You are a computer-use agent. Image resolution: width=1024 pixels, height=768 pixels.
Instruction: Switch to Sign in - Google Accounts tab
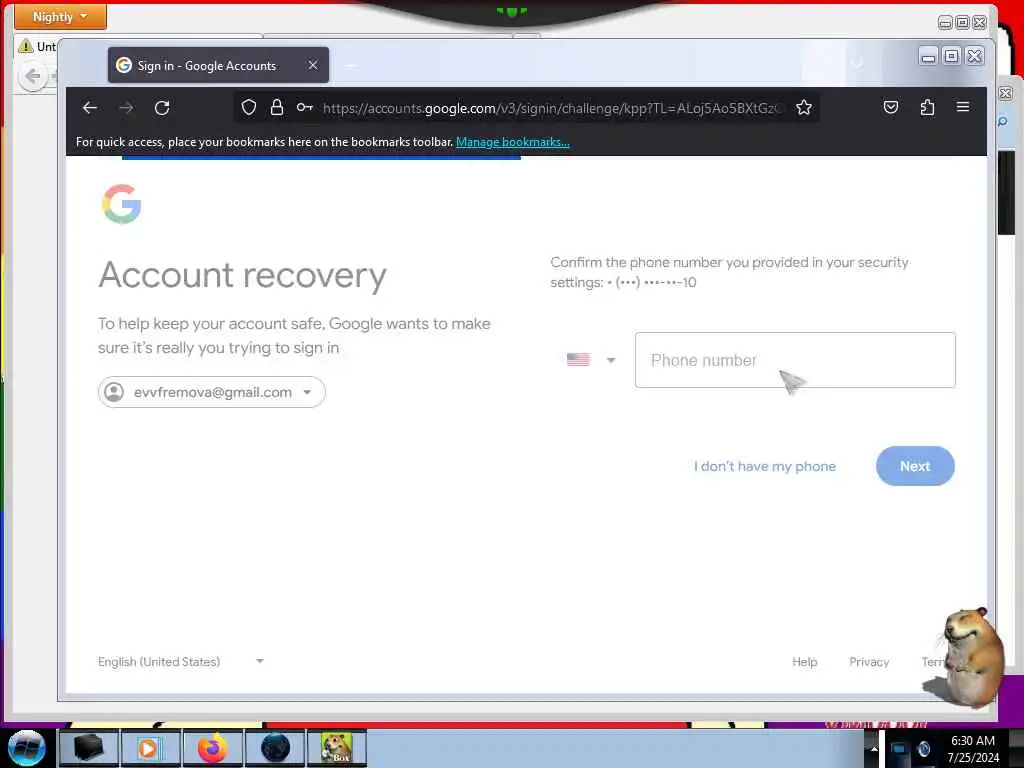218,65
